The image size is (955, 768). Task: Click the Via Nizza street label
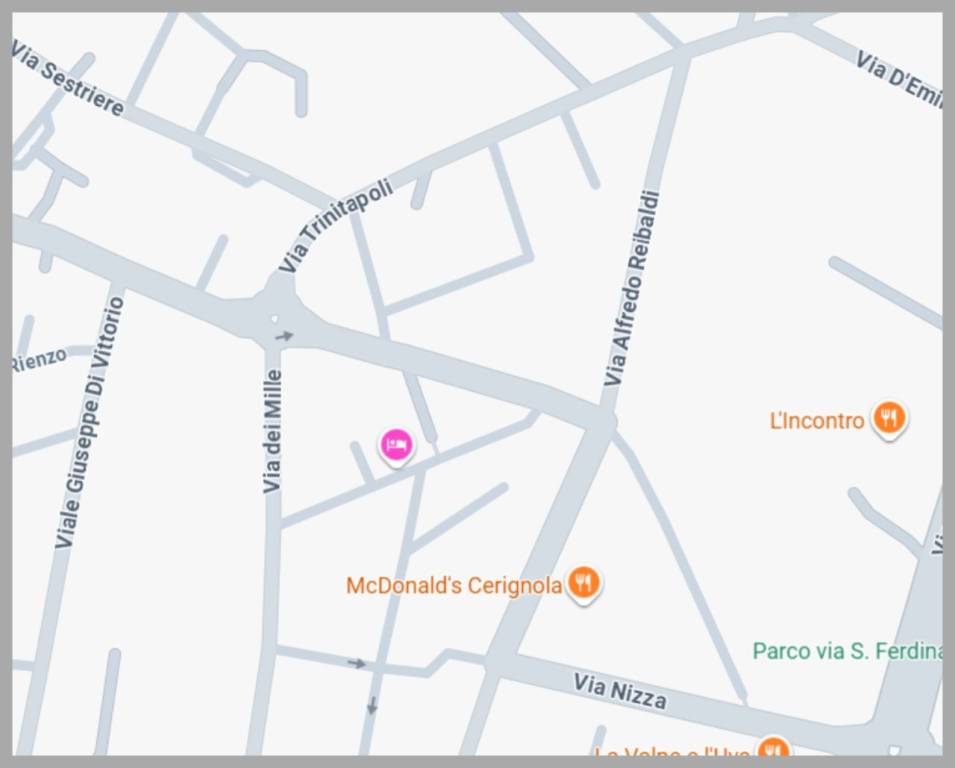tap(620, 692)
